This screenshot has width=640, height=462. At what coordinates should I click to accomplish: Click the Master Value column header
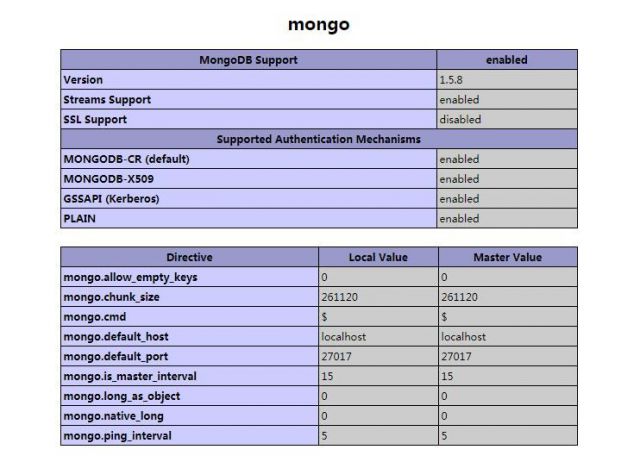click(508, 258)
